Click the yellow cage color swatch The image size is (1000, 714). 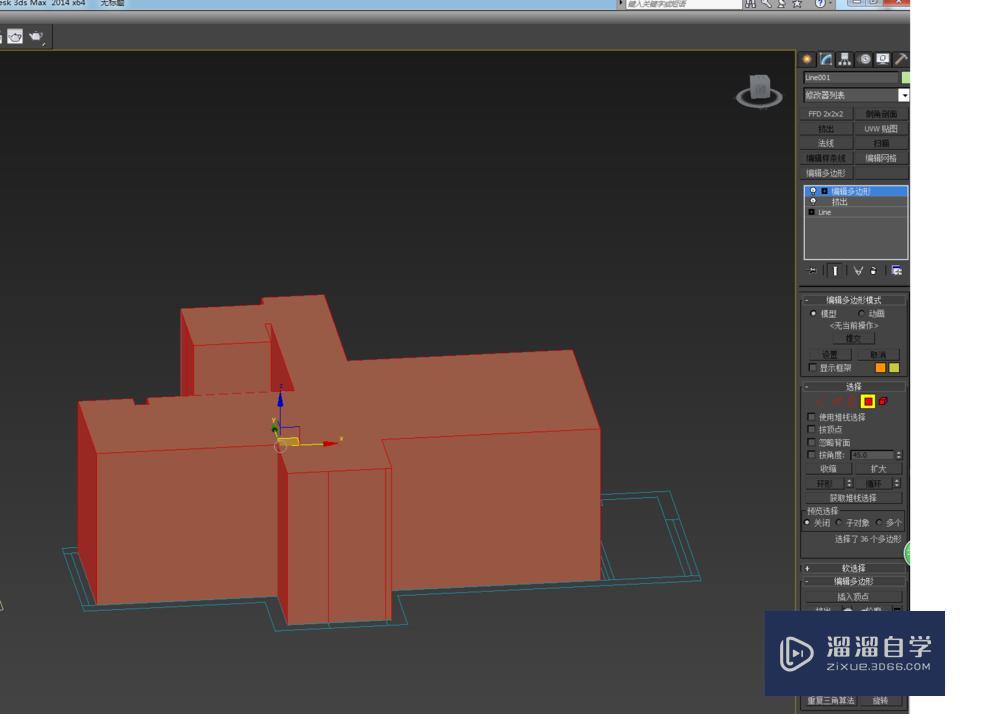[894, 368]
